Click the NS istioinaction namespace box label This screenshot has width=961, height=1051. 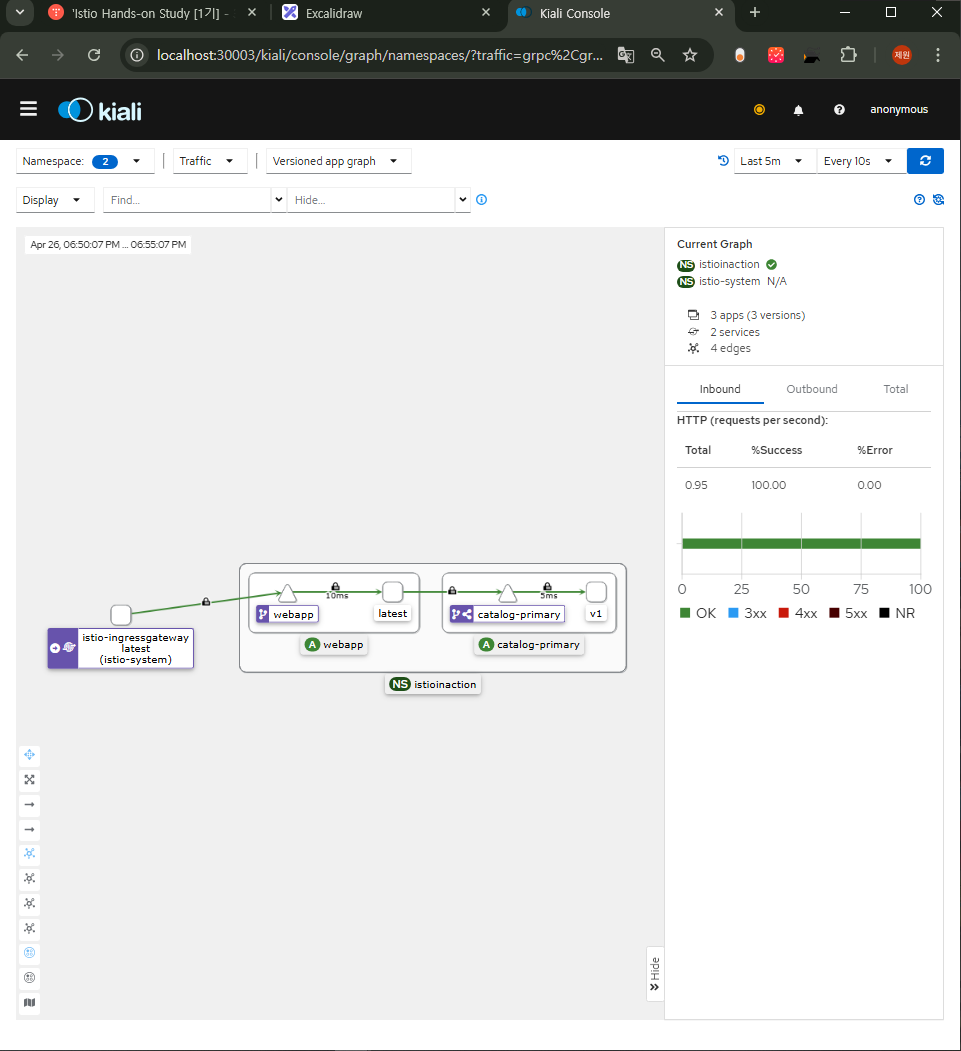(x=433, y=684)
